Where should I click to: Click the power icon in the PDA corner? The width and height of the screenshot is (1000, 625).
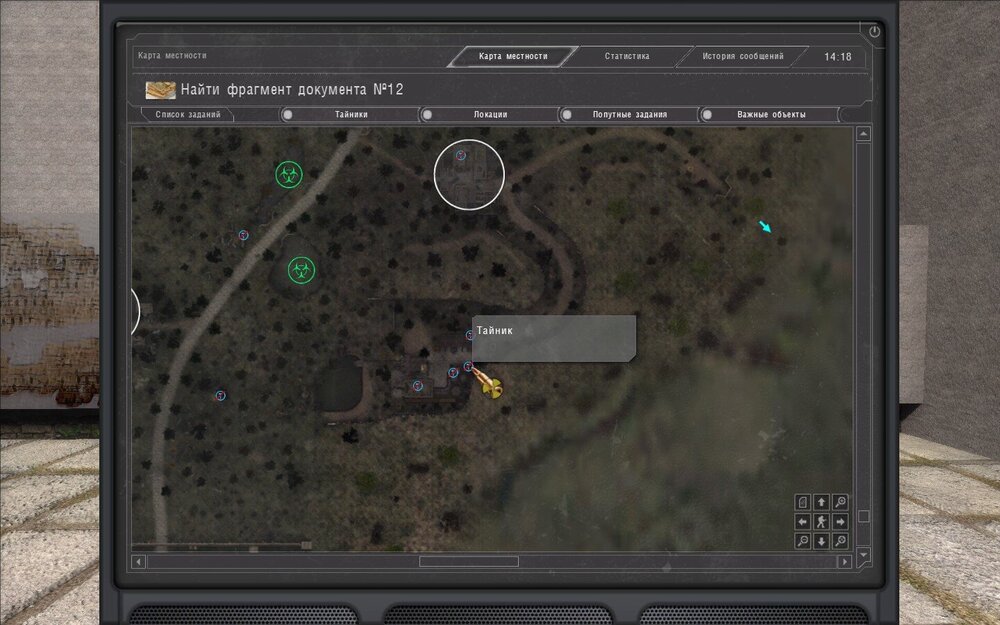coord(874,31)
